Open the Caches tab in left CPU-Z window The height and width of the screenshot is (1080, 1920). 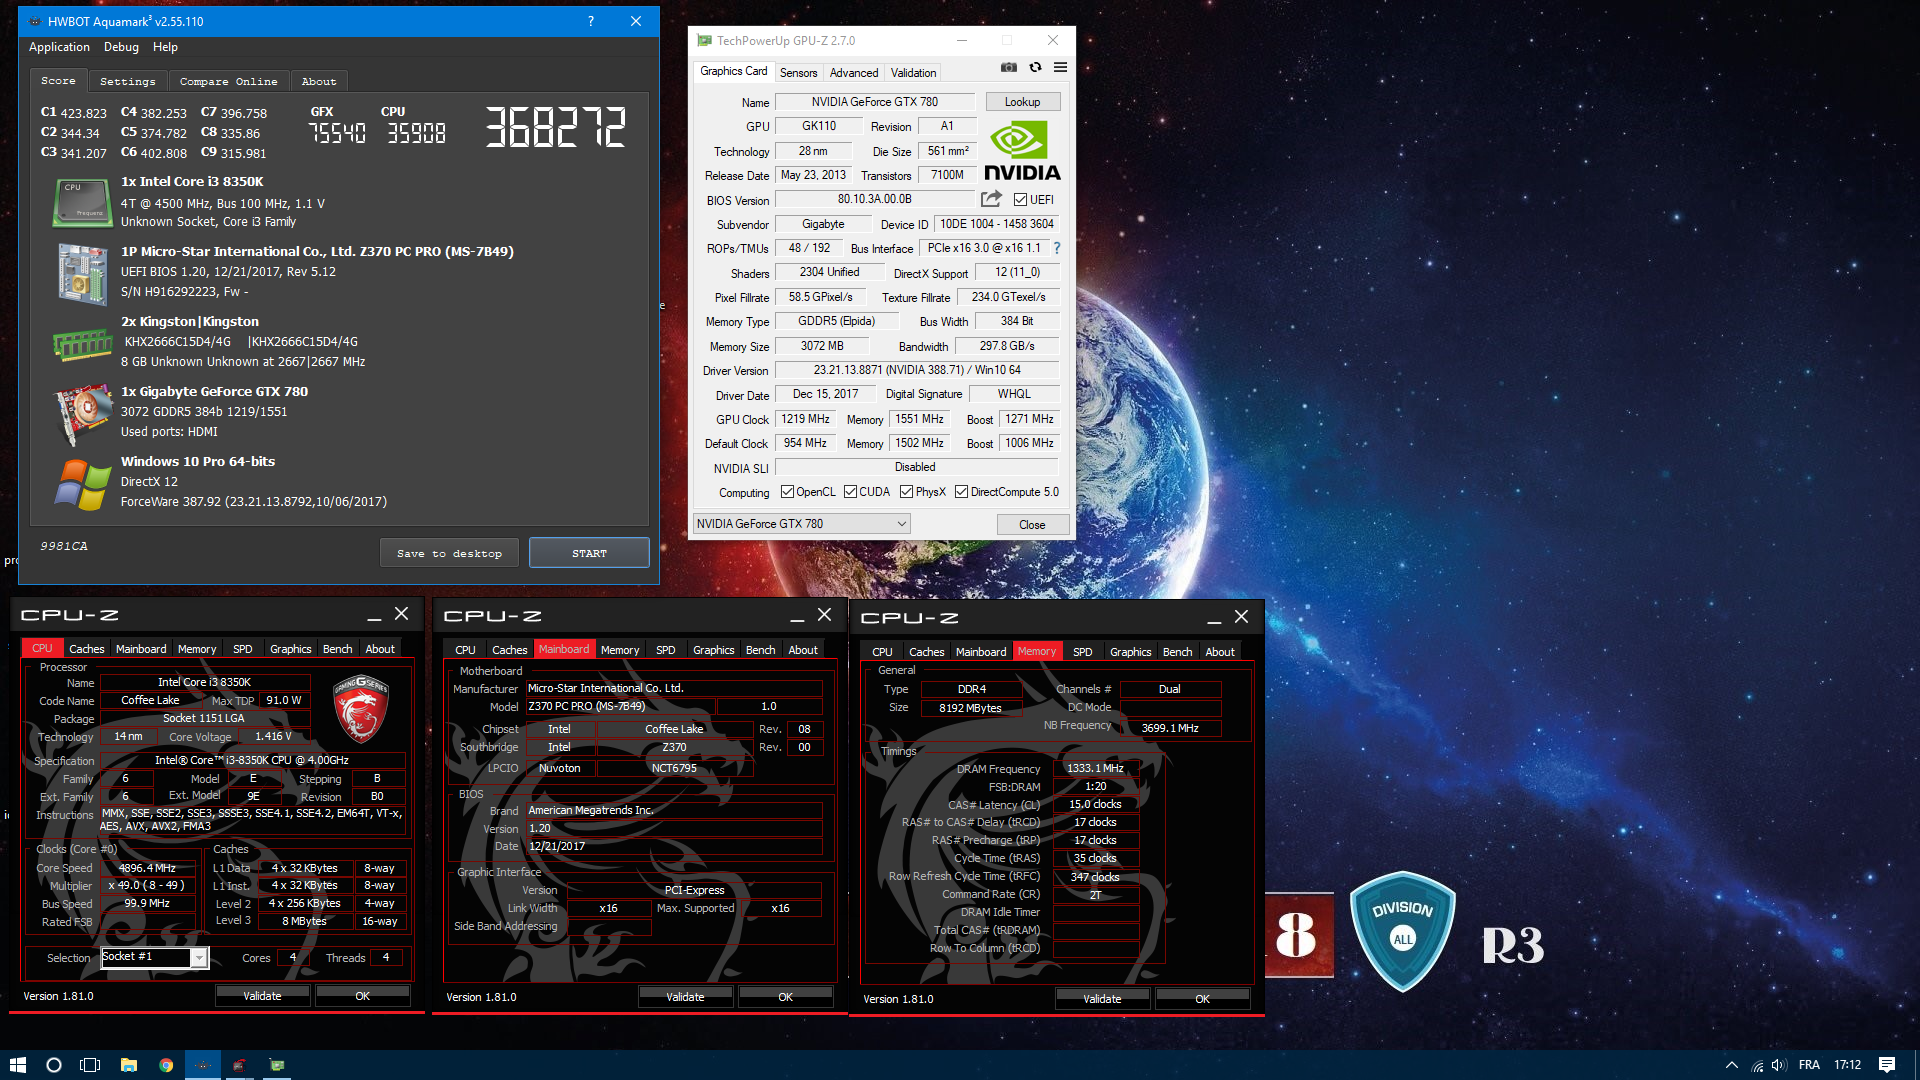pyautogui.click(x=86, y=649)
